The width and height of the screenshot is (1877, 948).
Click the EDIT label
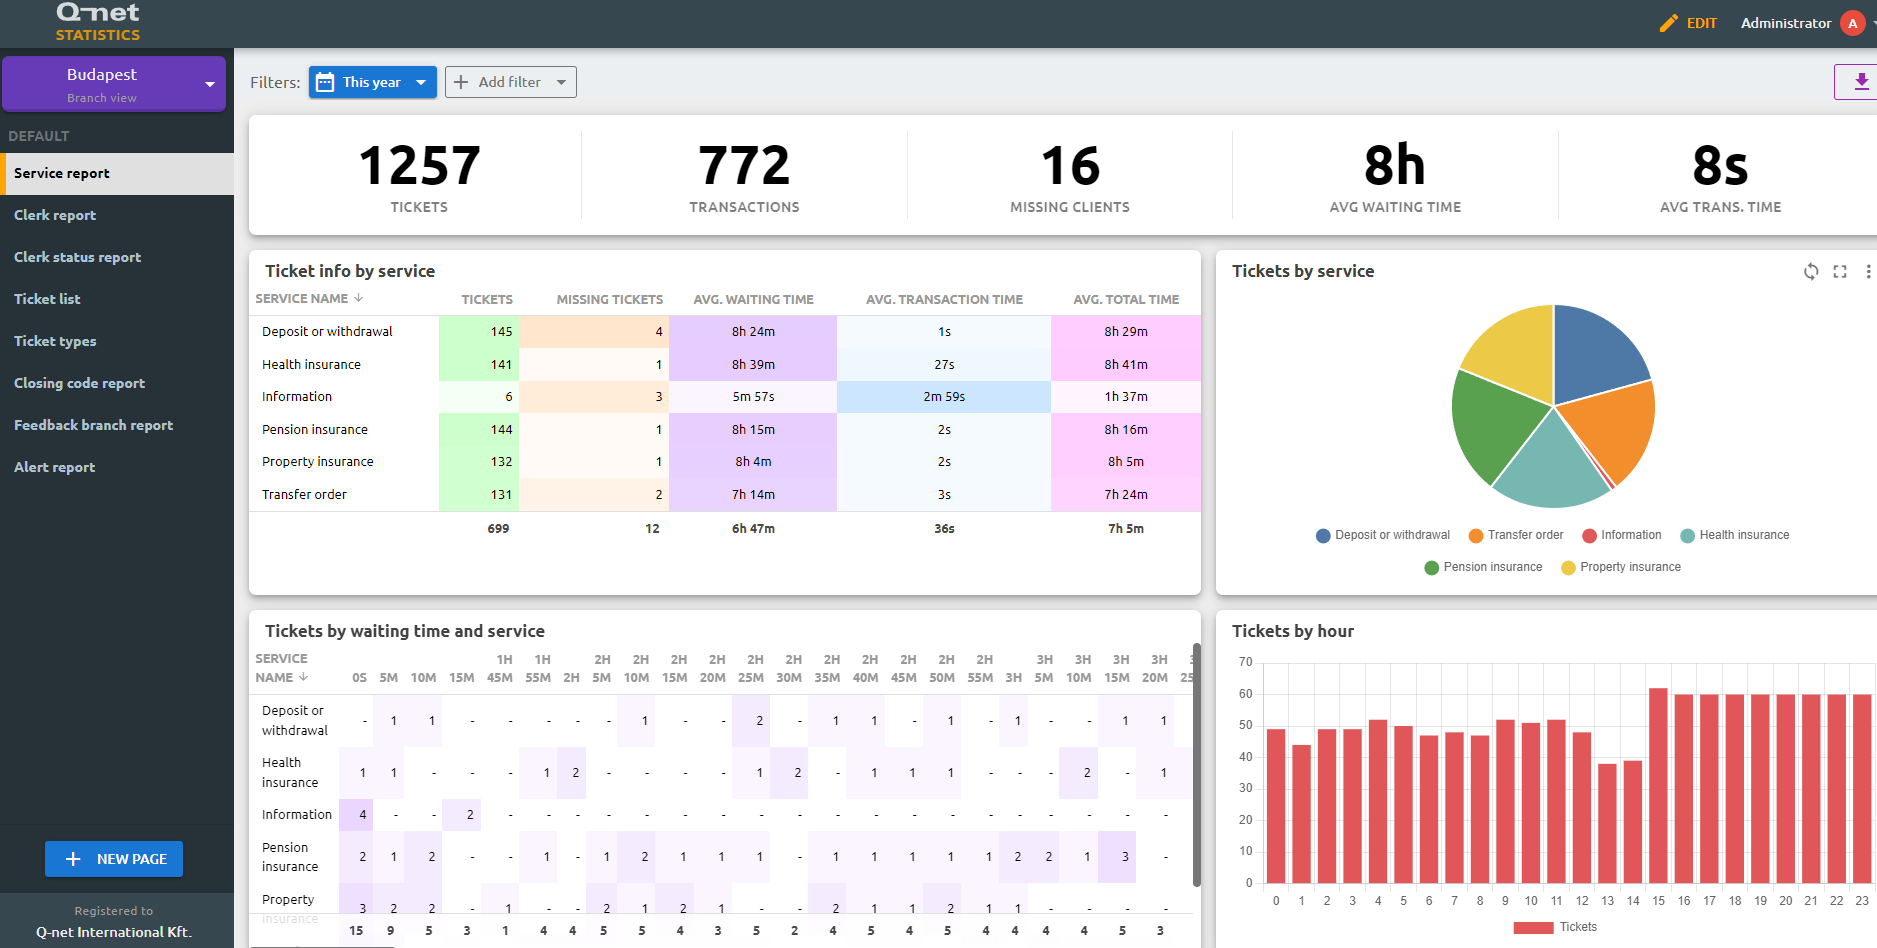pos(1702,23)
